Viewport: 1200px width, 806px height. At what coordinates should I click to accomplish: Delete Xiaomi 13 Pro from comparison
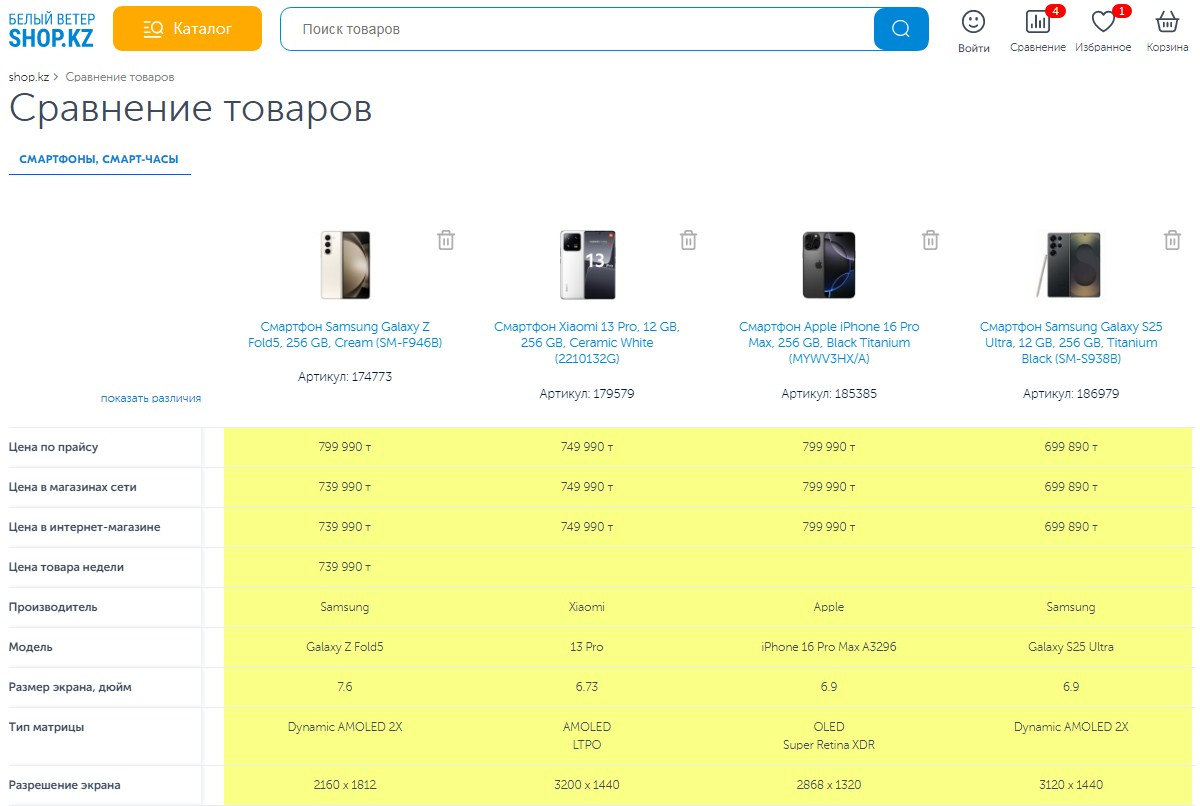point(688,240)
